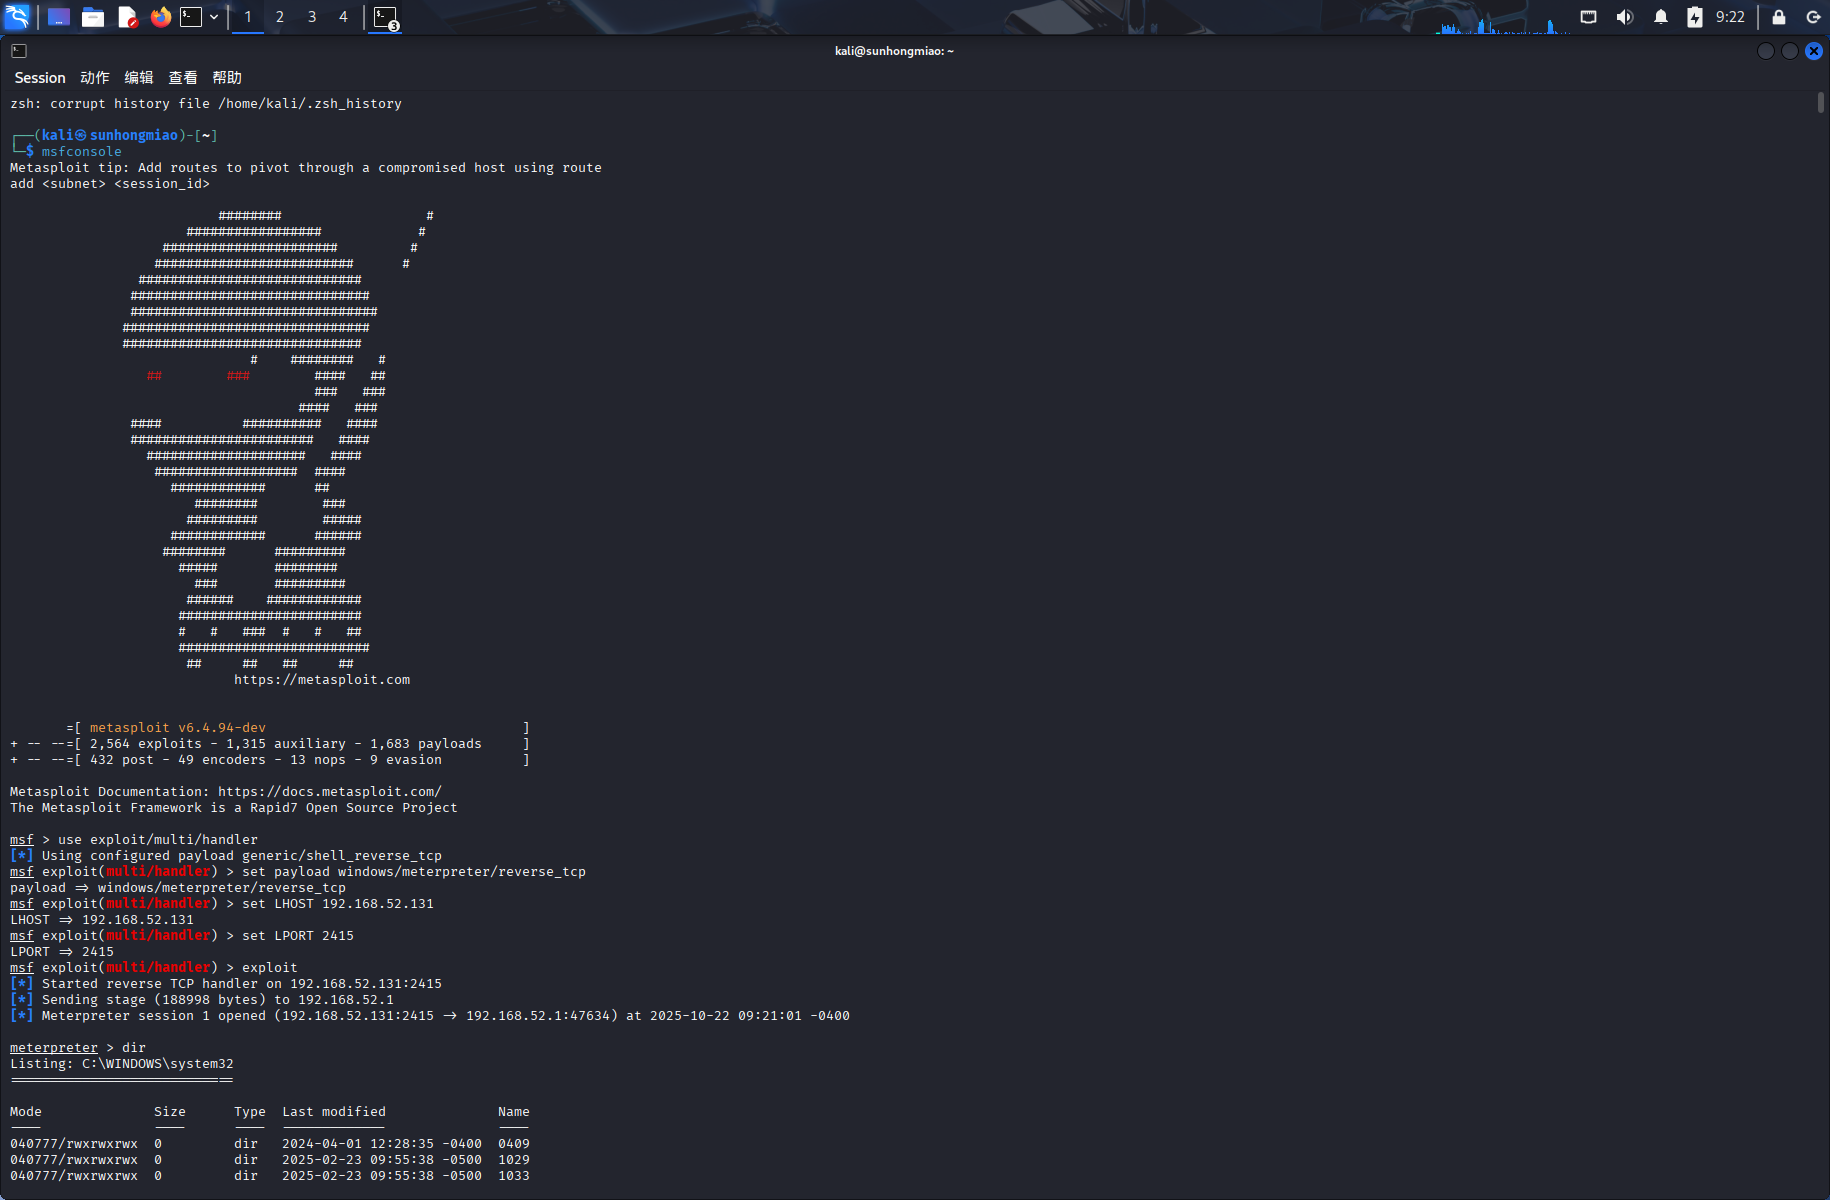The width and height of the screenshot is (1830, 1200).
Task: Switch to workspace 3
Action: (312, 17)
